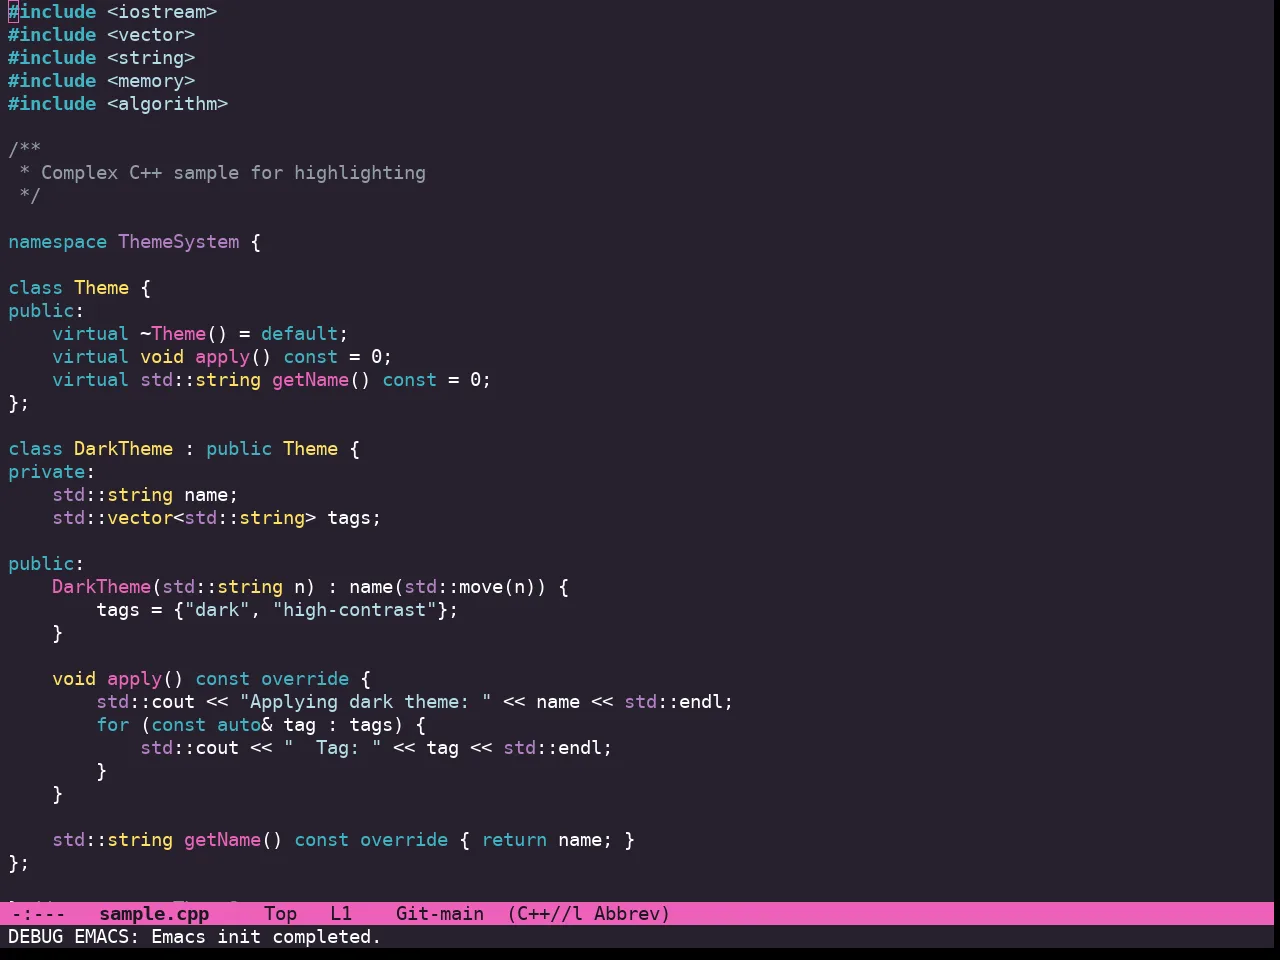This screenshot has height=960, width=1280.
Task: Click the 'for' keyword in the loop
Action: pyautogui.click(x=112, y=725)
